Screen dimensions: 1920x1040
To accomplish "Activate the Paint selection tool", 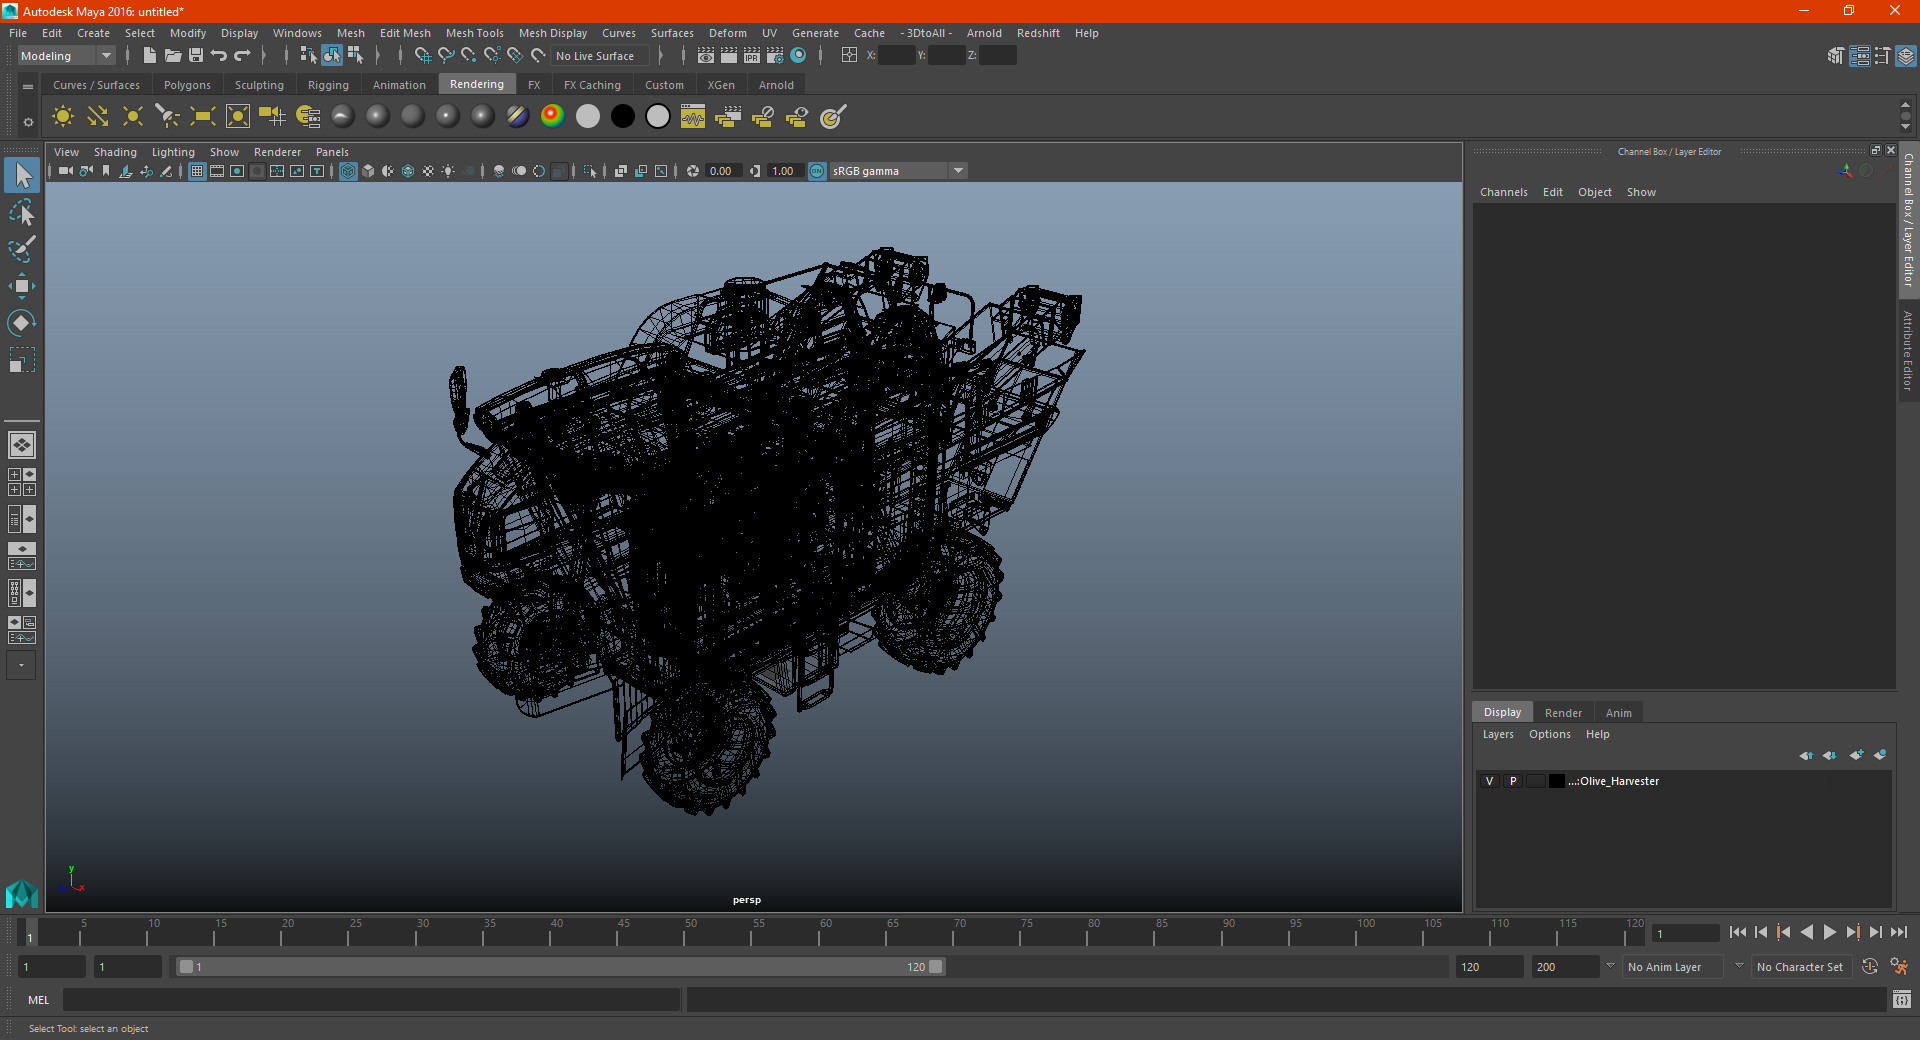I will (x=22, y=249).
